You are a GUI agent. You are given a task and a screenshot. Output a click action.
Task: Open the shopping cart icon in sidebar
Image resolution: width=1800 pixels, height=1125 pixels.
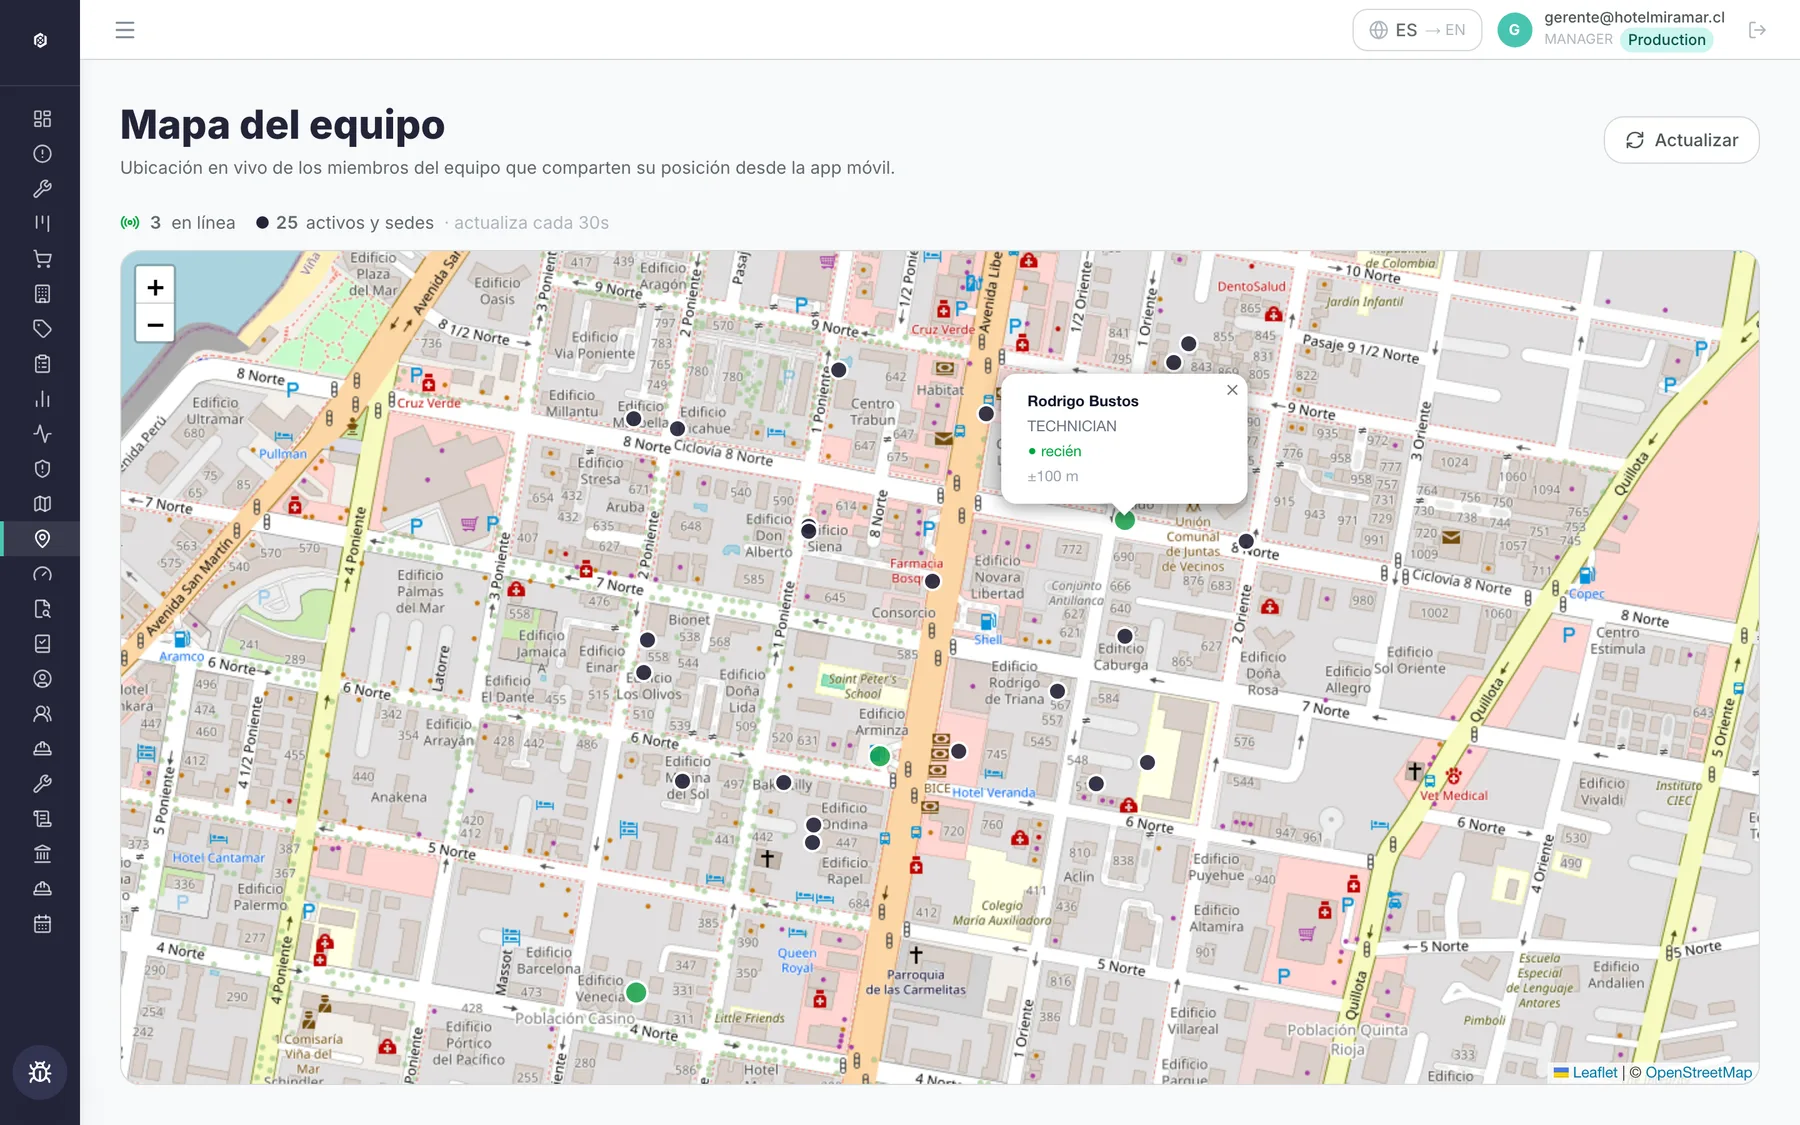42,259
